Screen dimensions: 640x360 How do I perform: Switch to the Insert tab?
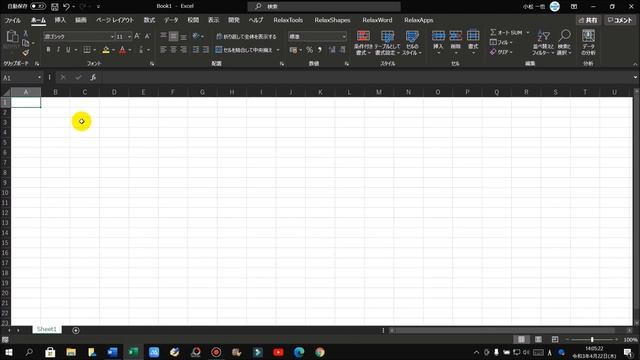coord(60,20)
